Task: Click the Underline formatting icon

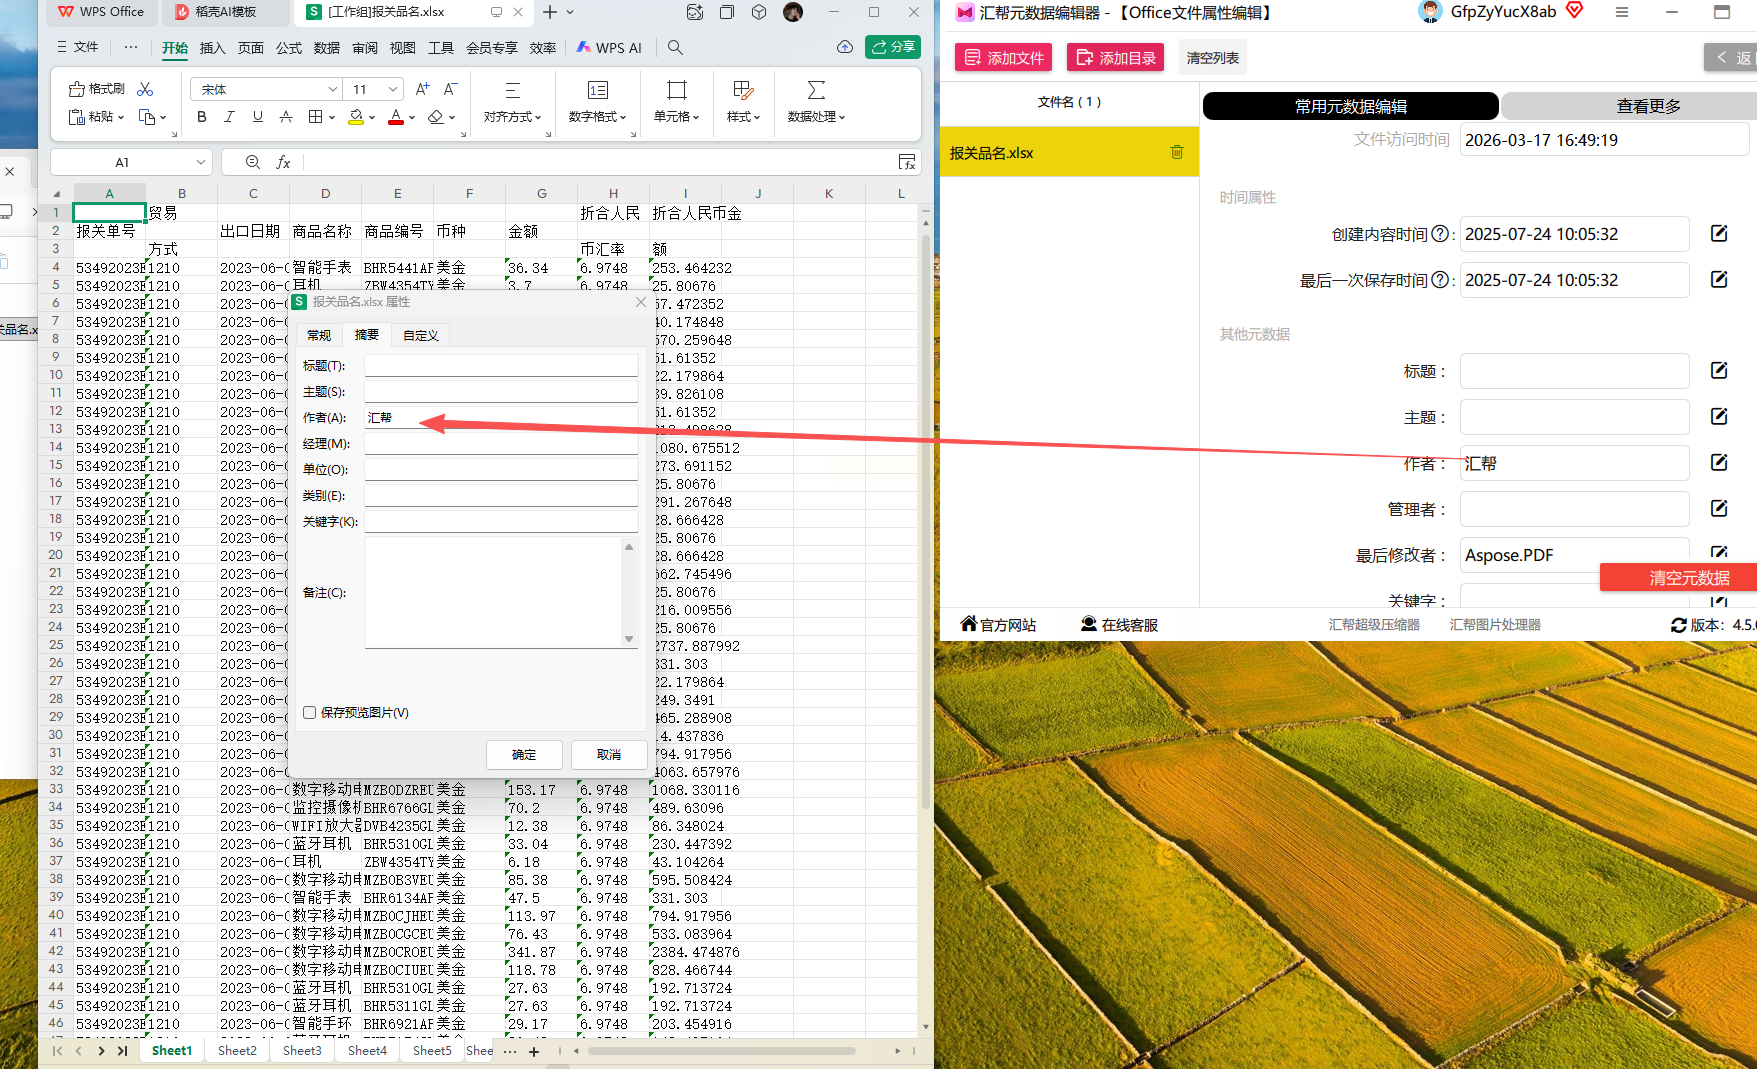Action: point(257,117)
